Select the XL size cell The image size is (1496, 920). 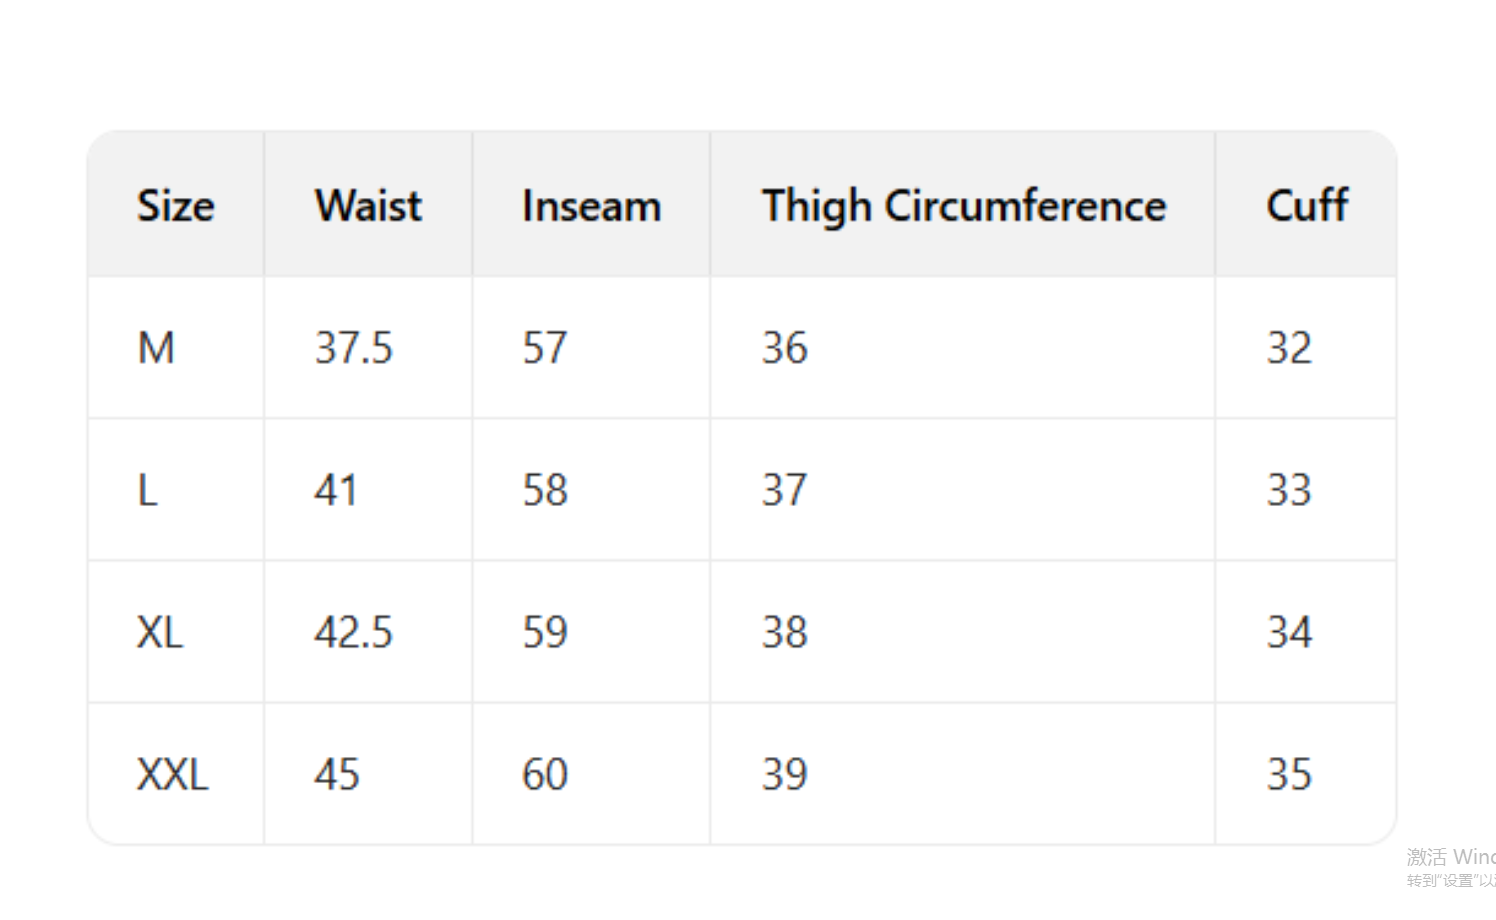point(160,632)
